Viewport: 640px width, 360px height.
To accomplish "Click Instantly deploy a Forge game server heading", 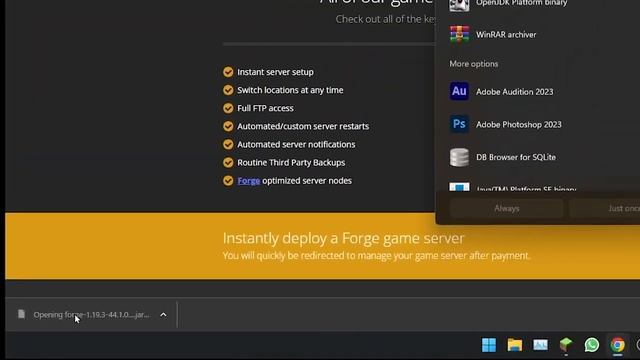I will [343, 238].
